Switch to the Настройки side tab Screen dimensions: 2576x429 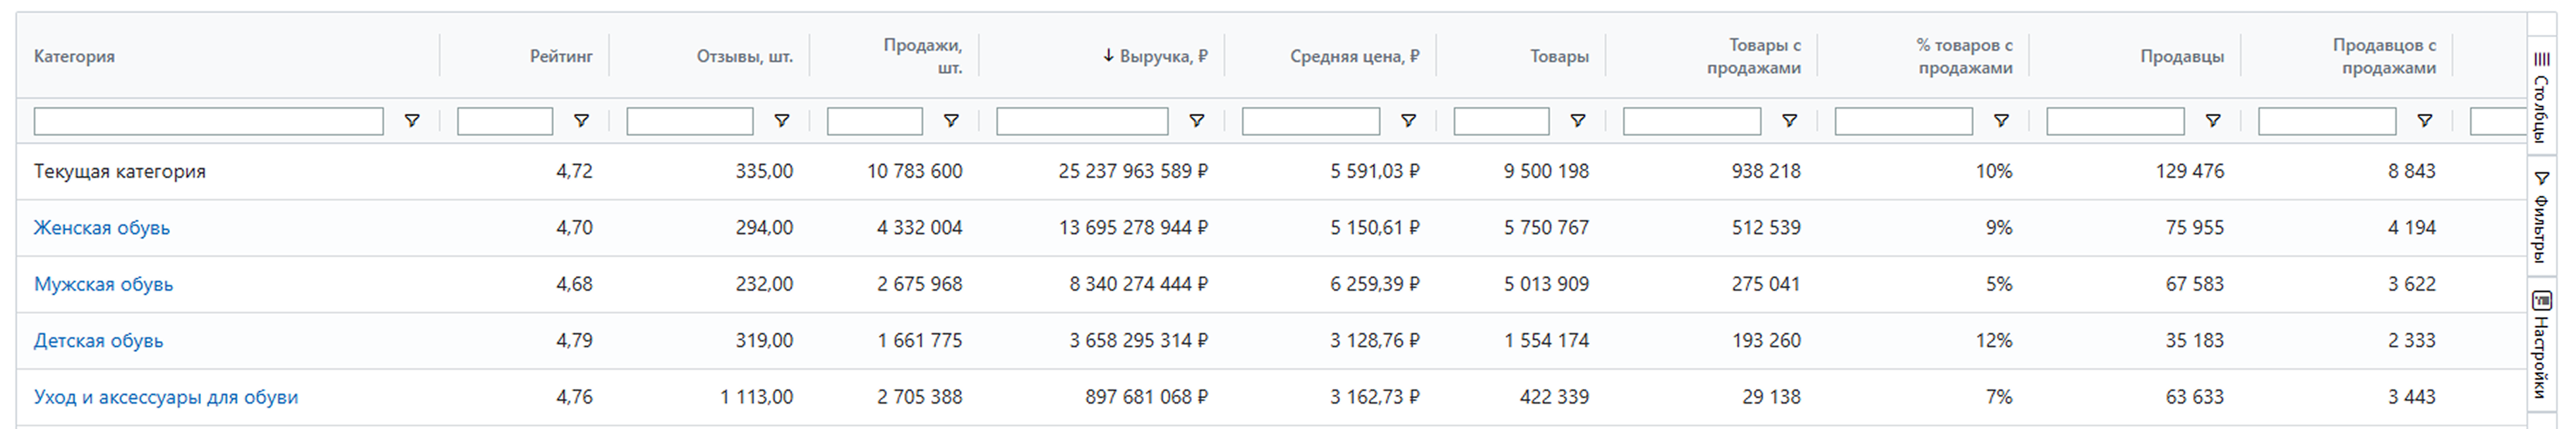tap(2541, 343)
